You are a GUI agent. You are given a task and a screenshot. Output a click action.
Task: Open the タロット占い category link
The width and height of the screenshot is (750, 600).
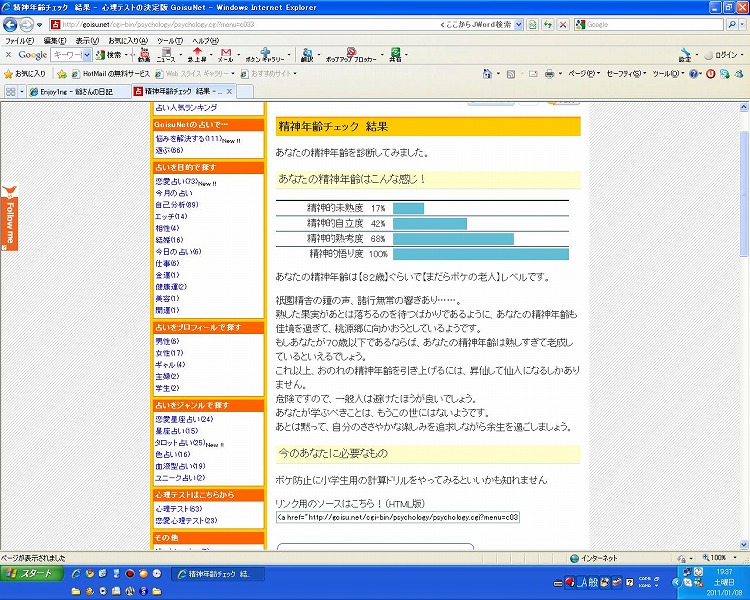click(179, 443)
